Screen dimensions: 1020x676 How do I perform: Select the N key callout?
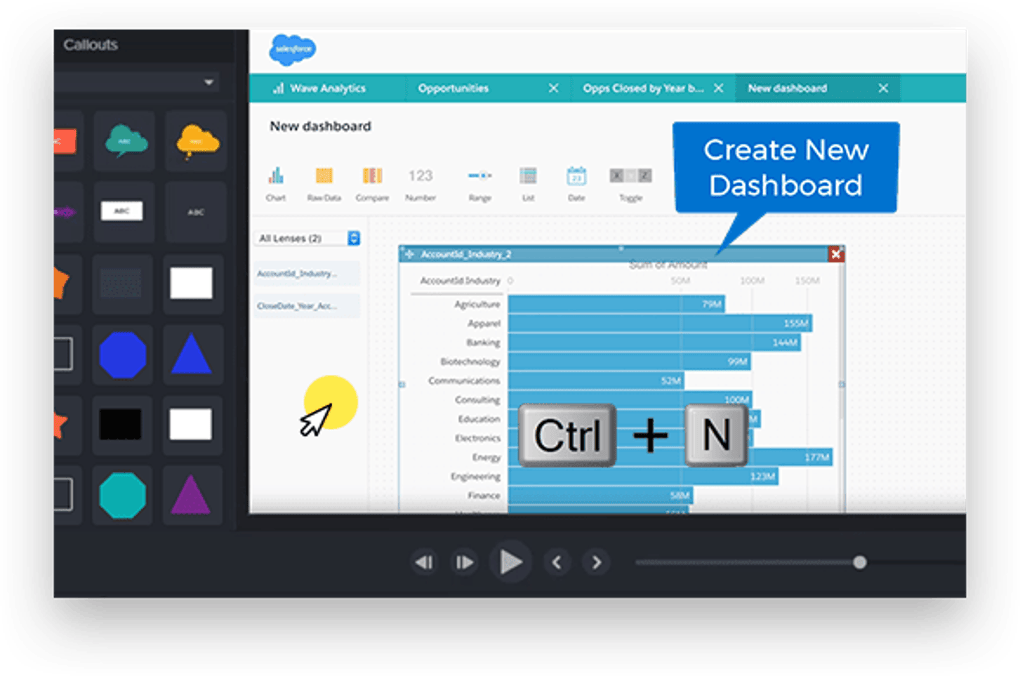(716, 435)
